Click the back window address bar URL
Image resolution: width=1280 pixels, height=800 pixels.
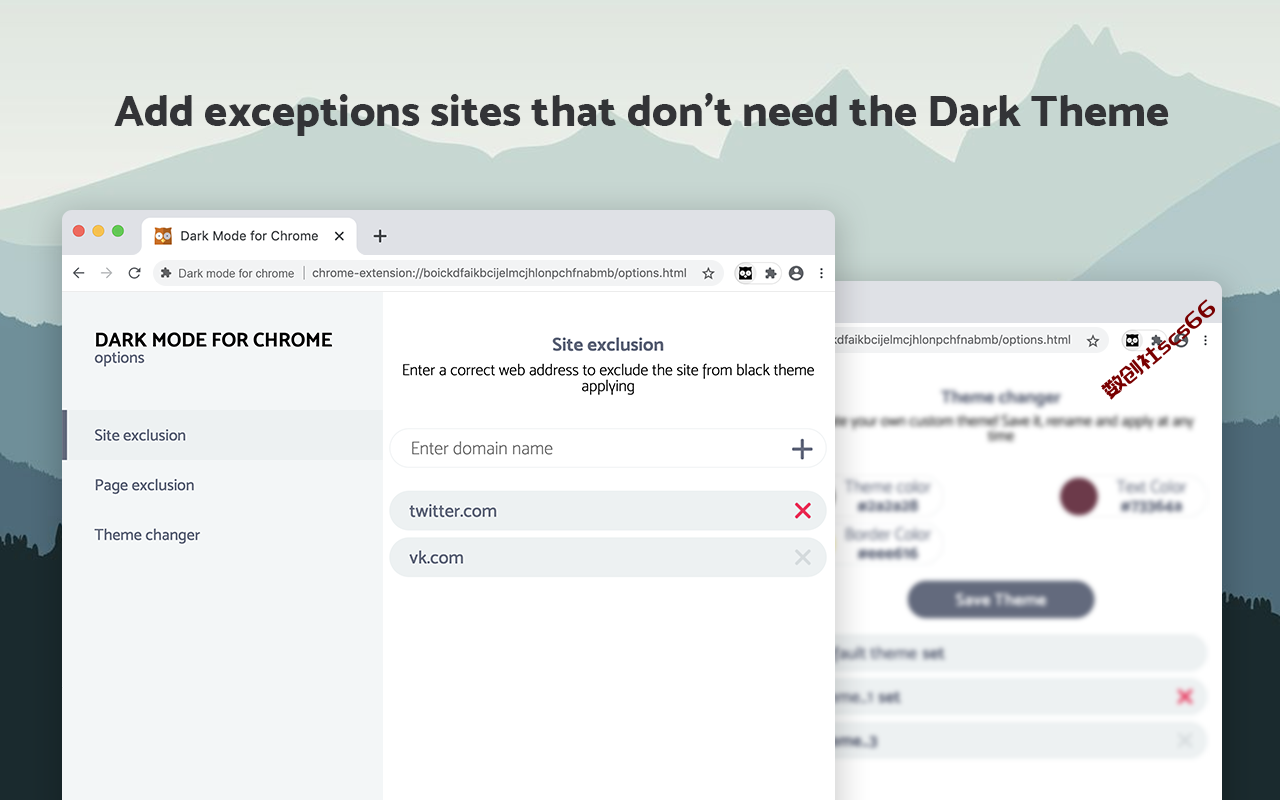(953, 340)
